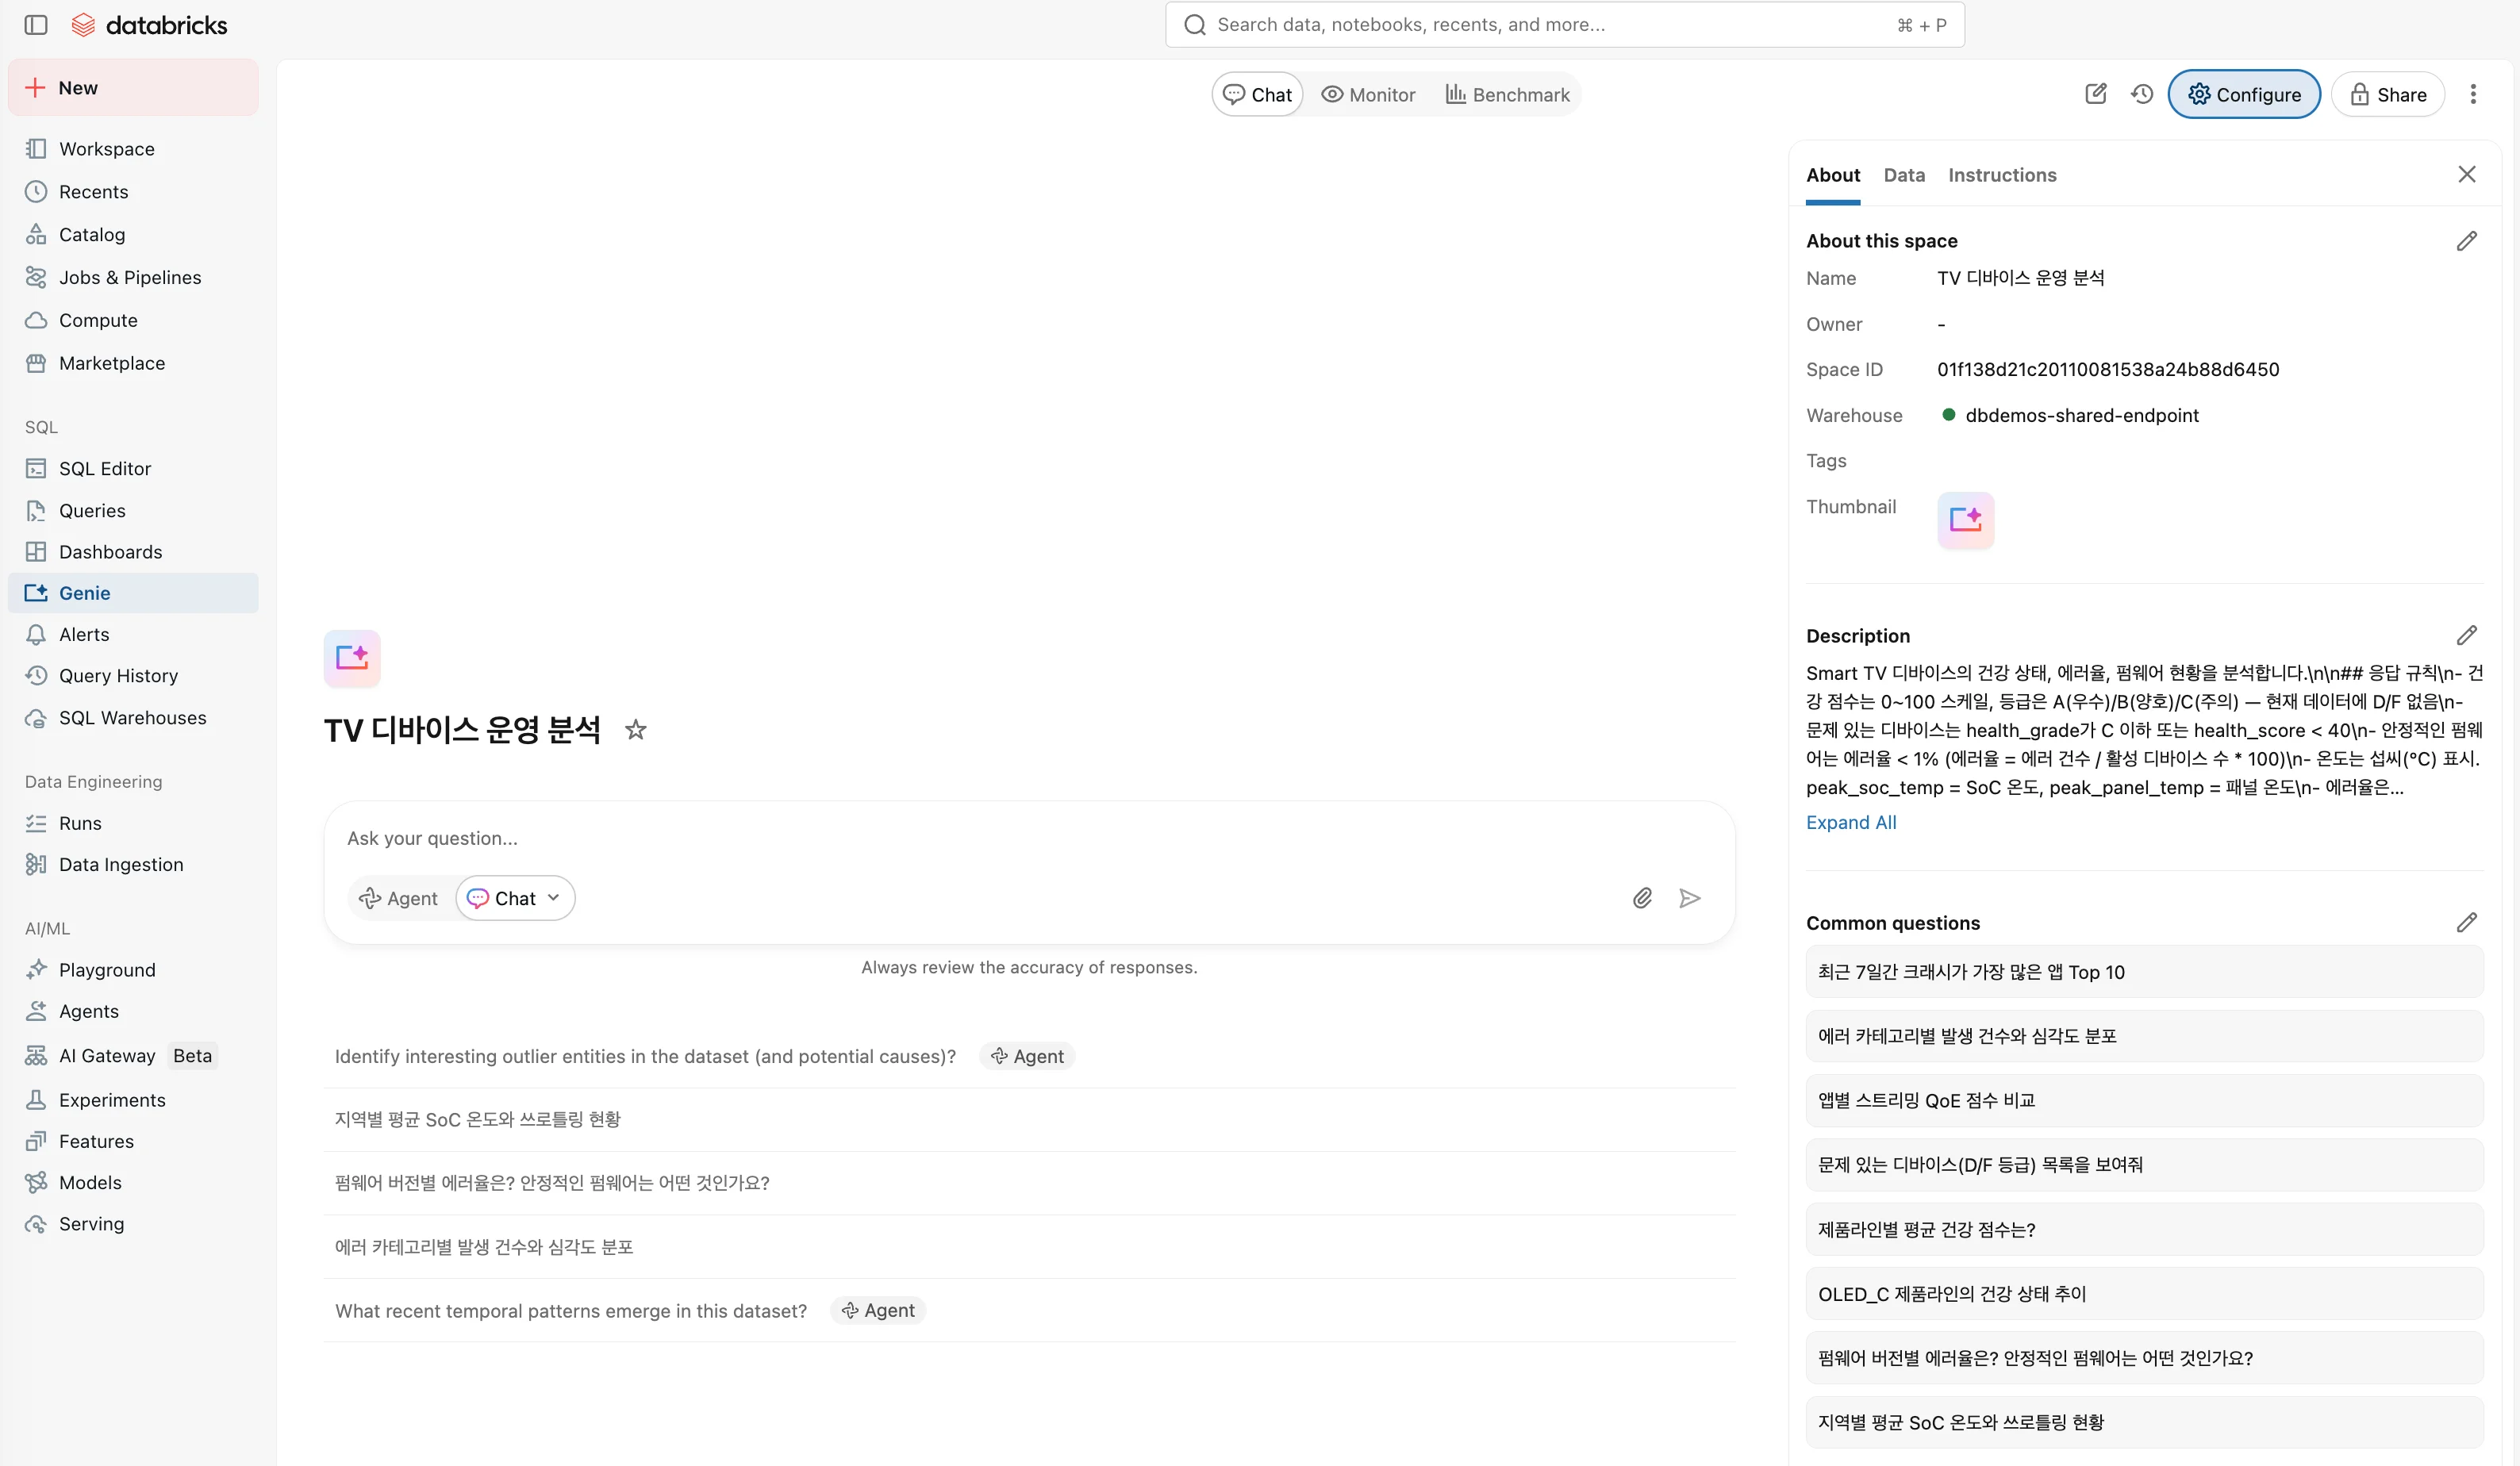Click the Space ID value
2520x1466 pixels.
click(x=2108, y=370)
